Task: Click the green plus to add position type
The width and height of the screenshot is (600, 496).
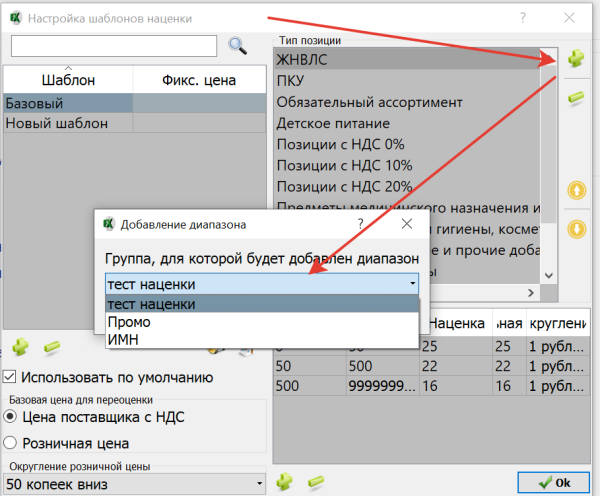Action: point(575,60)
